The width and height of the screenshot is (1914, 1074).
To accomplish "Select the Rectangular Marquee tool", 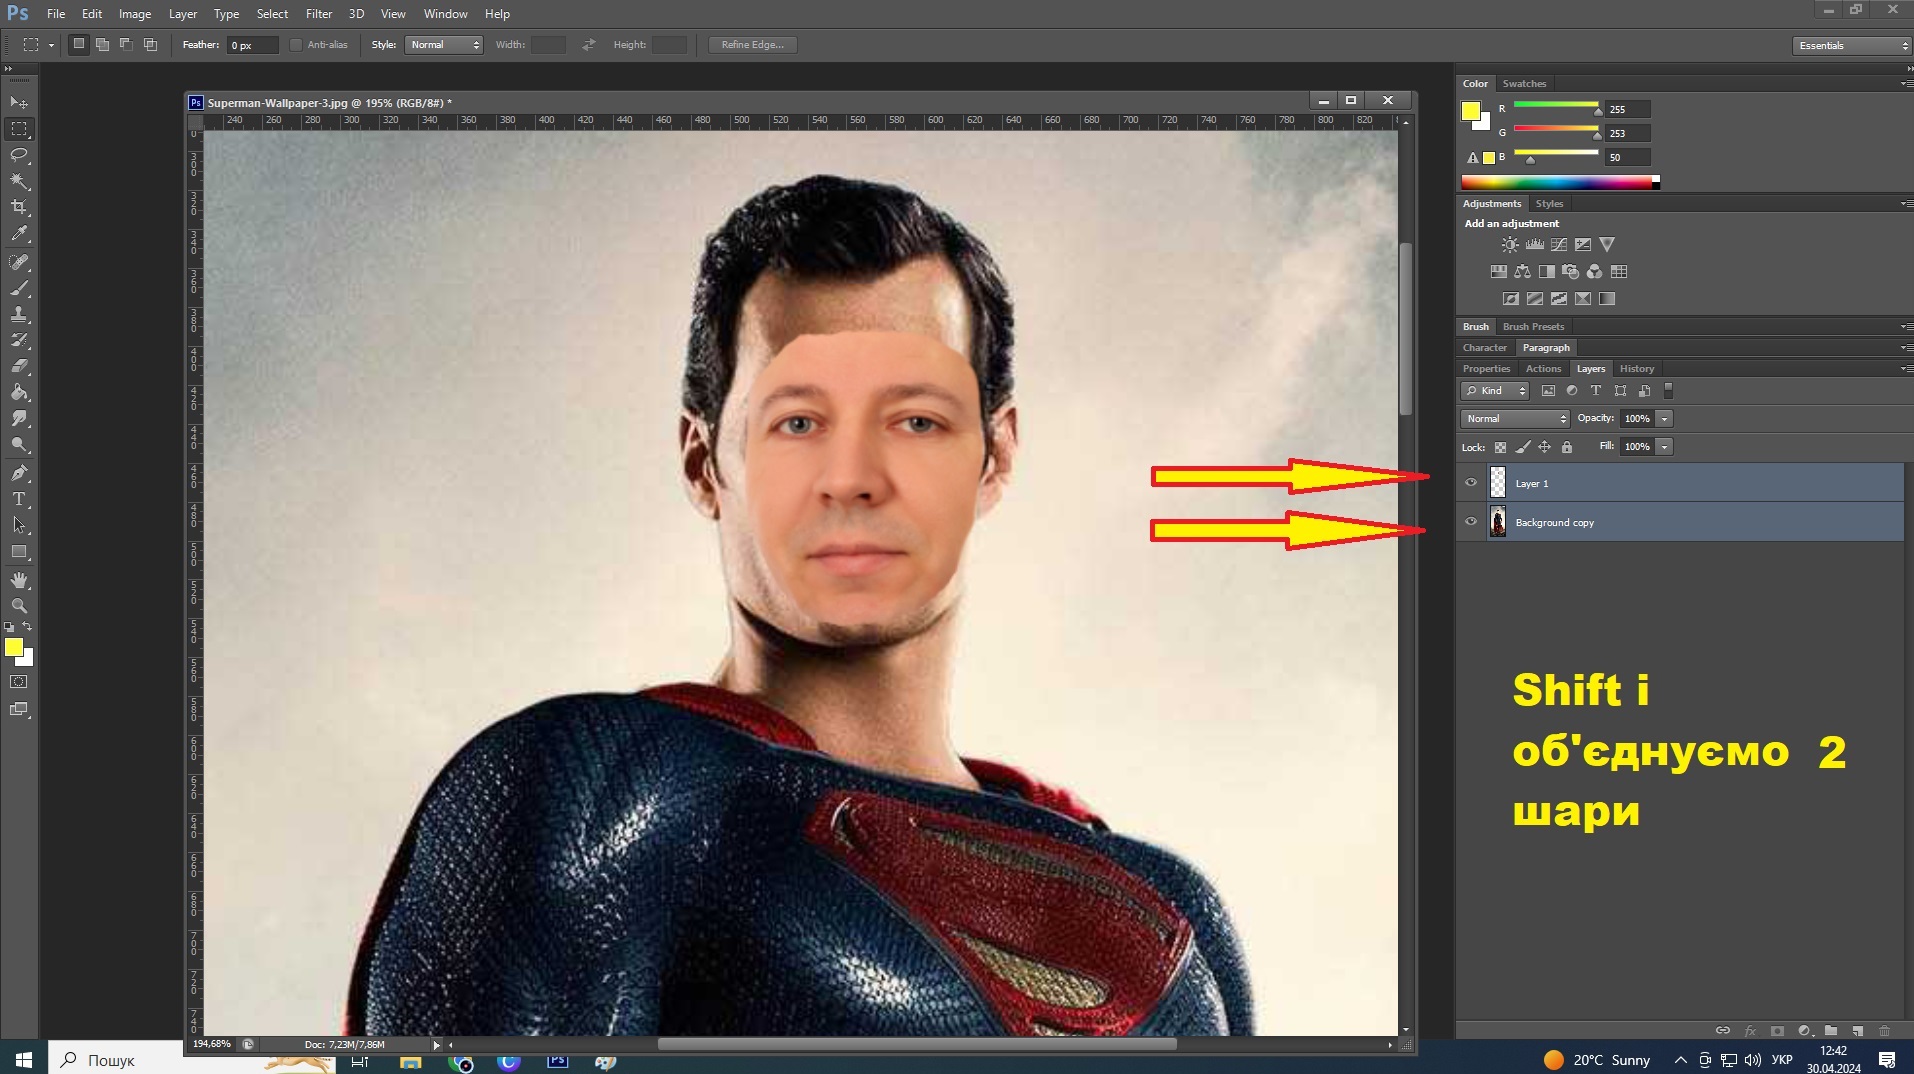I will (x=19, y=129).
